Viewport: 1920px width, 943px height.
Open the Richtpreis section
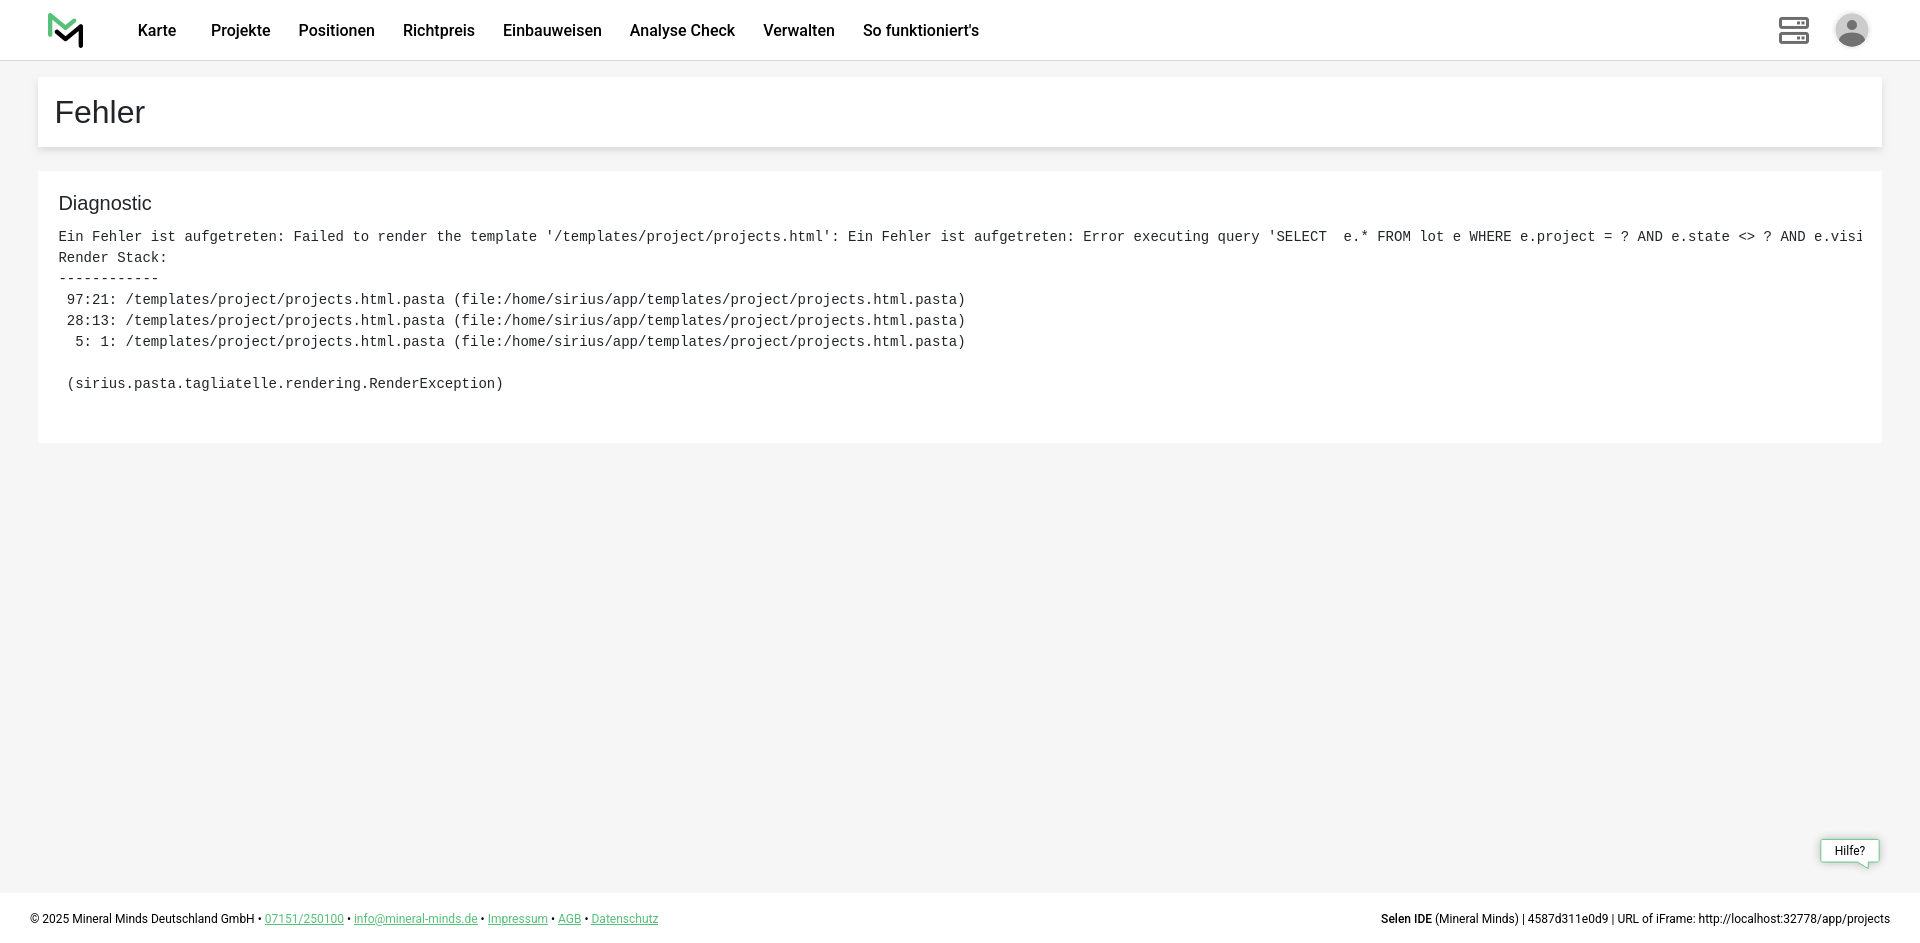tap(438, 31)
